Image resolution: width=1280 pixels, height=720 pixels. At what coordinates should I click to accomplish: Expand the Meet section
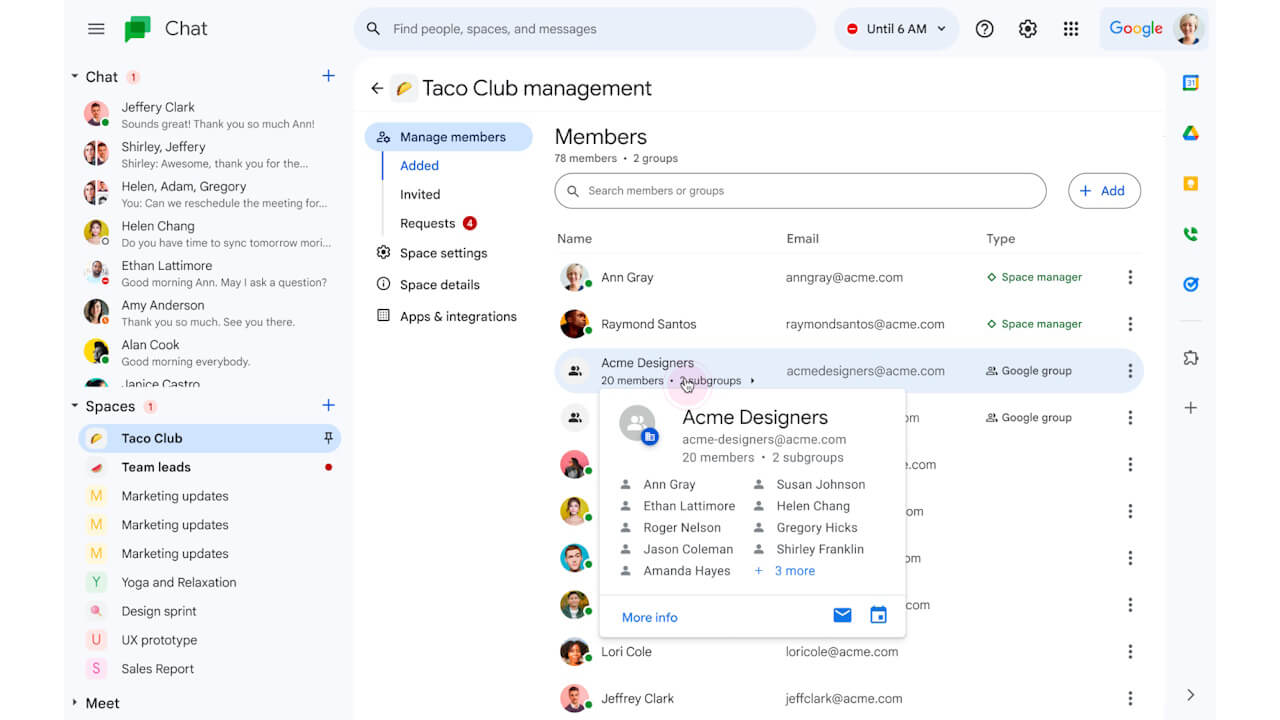coord(75,703)
